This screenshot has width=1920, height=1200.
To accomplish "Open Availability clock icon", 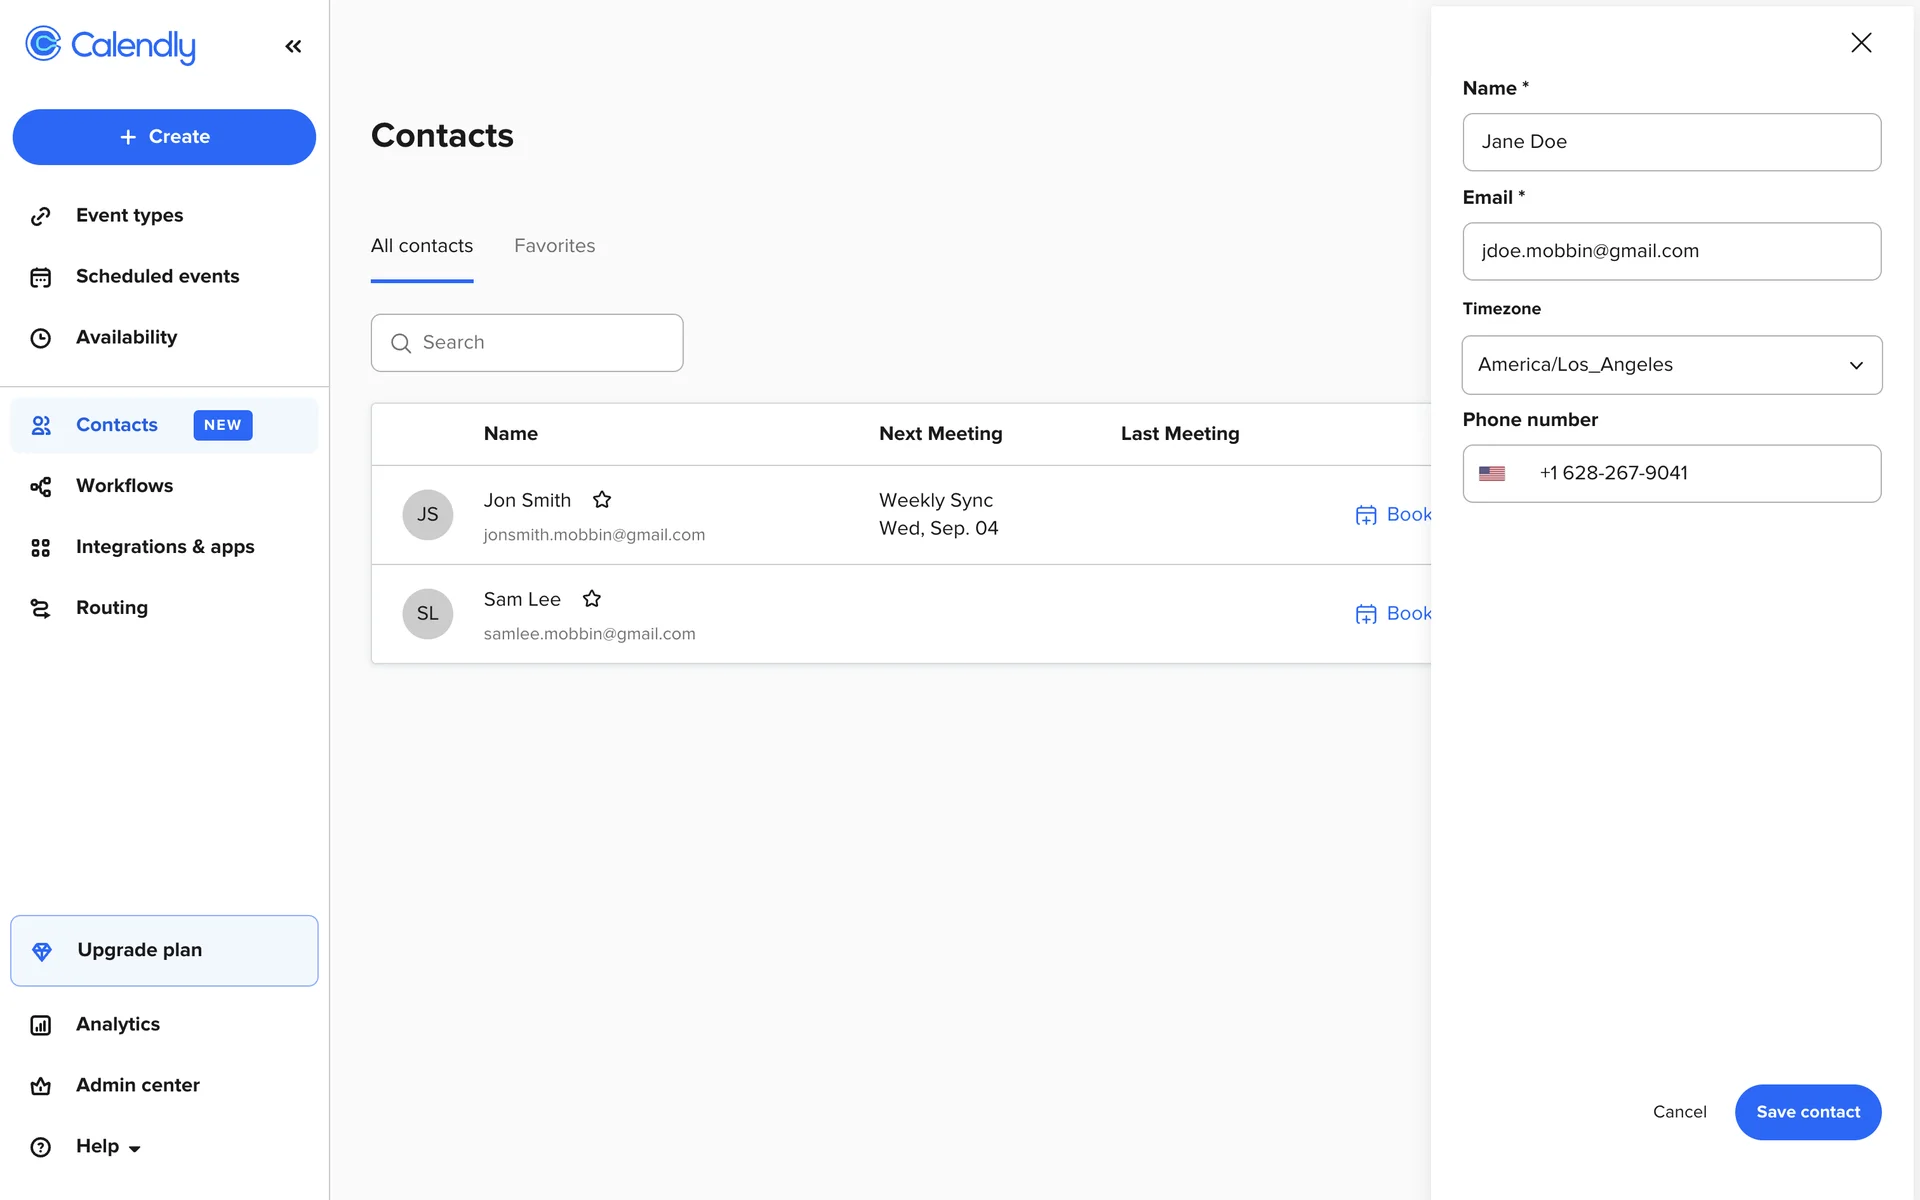I will coord(41,338).
